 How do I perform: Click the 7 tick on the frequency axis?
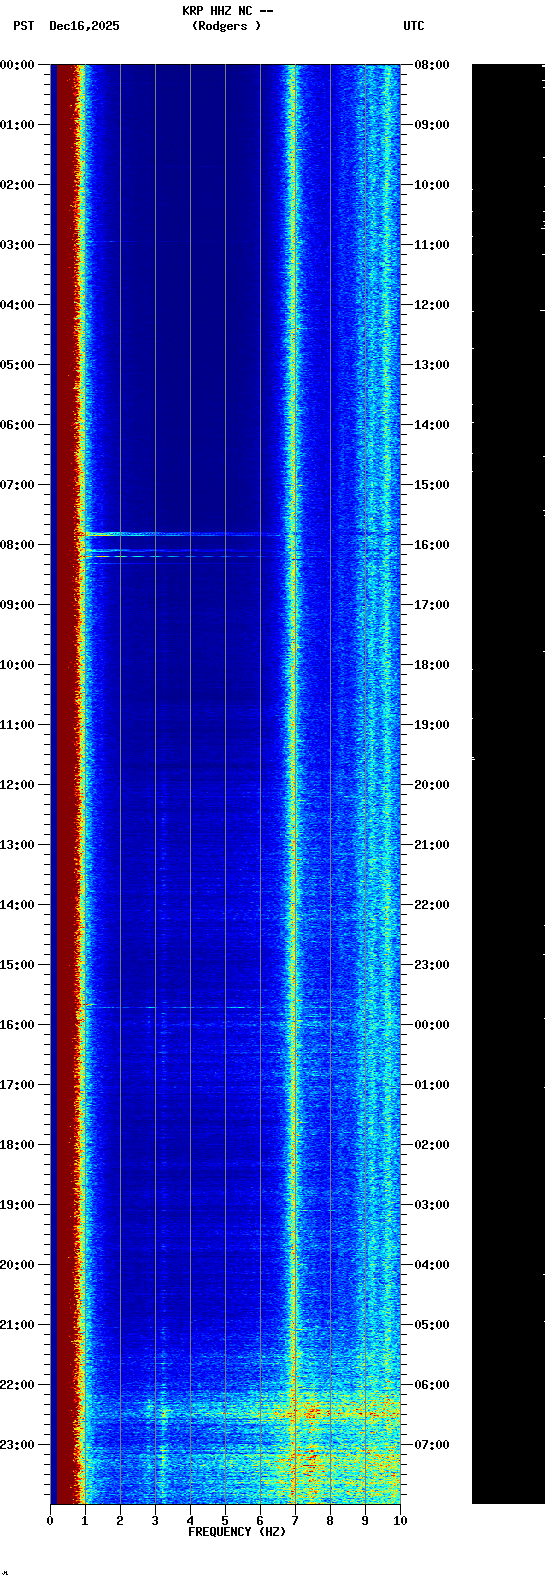[295, 1521]
